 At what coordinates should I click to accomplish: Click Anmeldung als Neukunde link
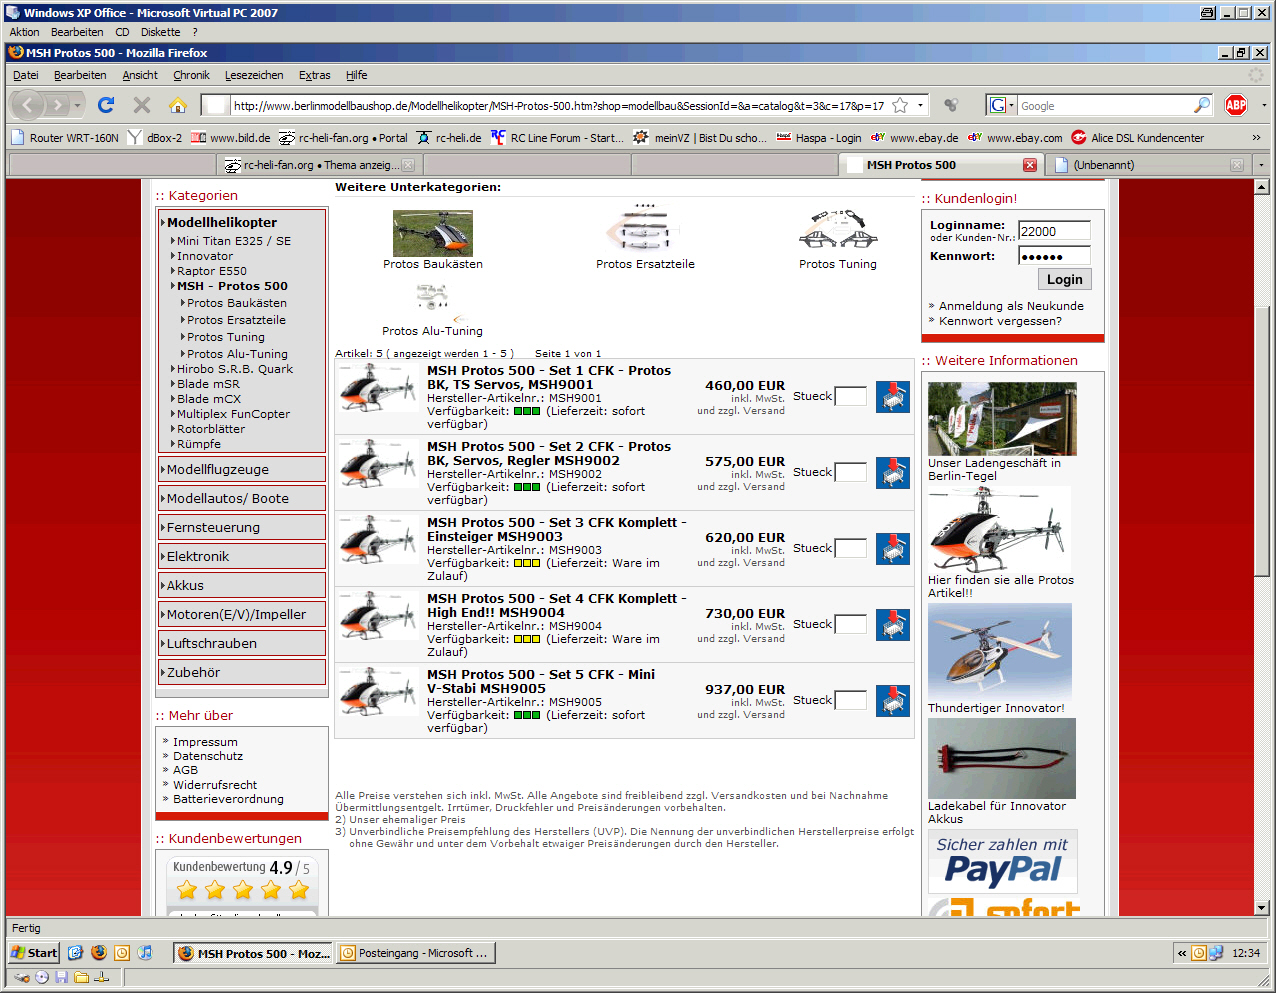(x=1011, y=306)
